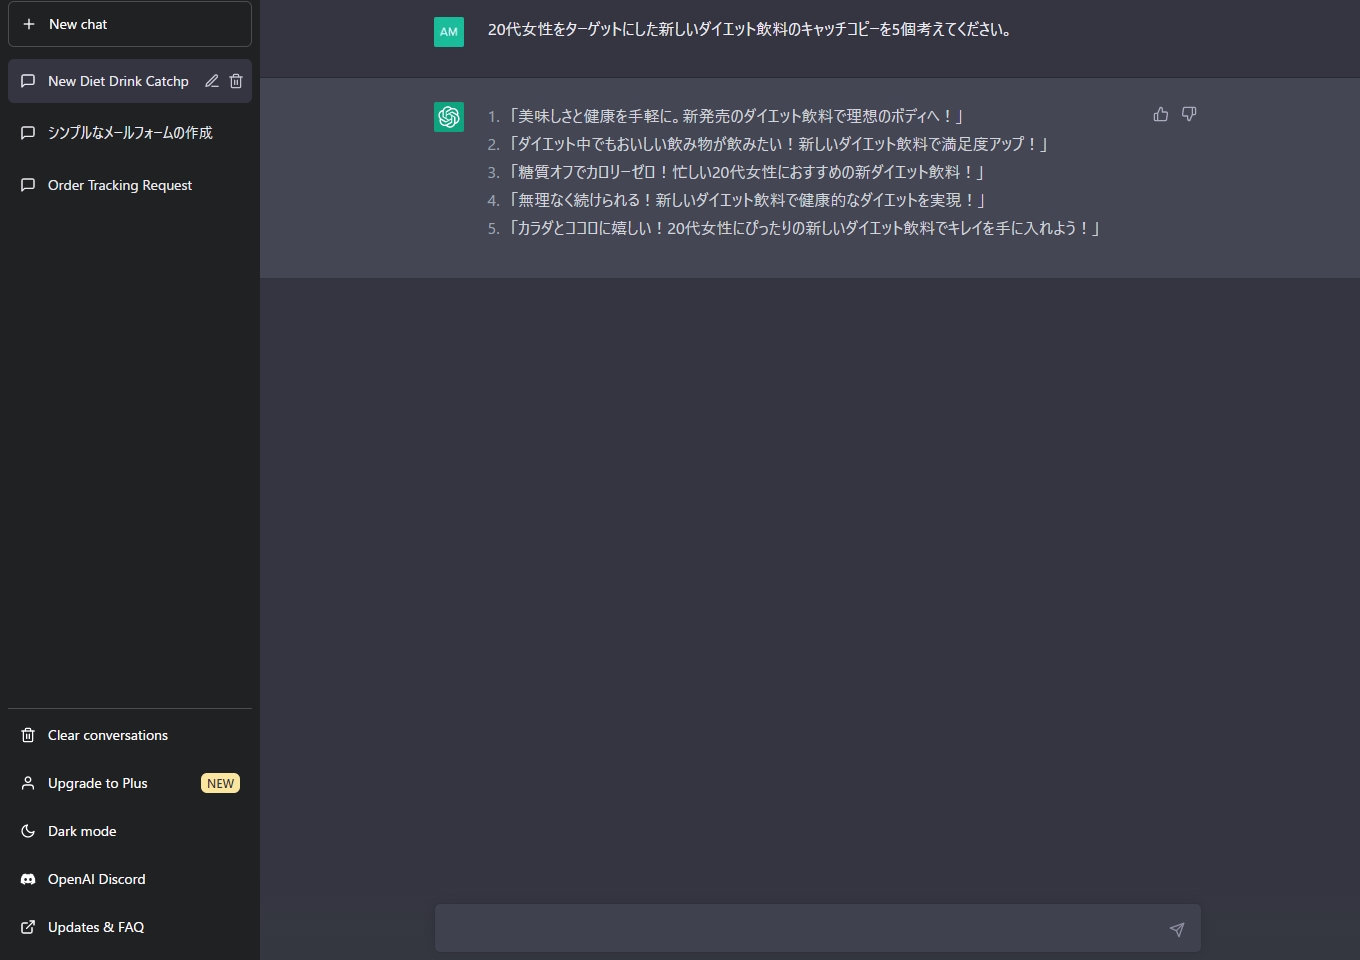Give the response a thumbs down
The width and height of the screenshot is (1360, 960).
[x=1189, y=114]
